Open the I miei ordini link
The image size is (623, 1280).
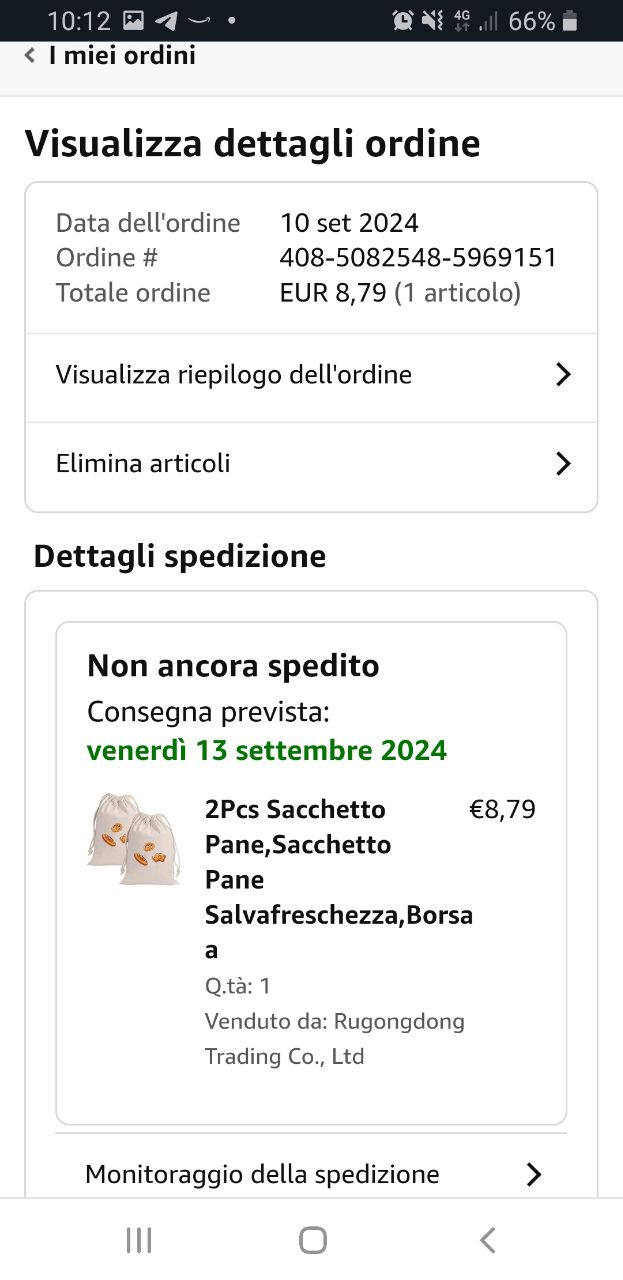122,56
